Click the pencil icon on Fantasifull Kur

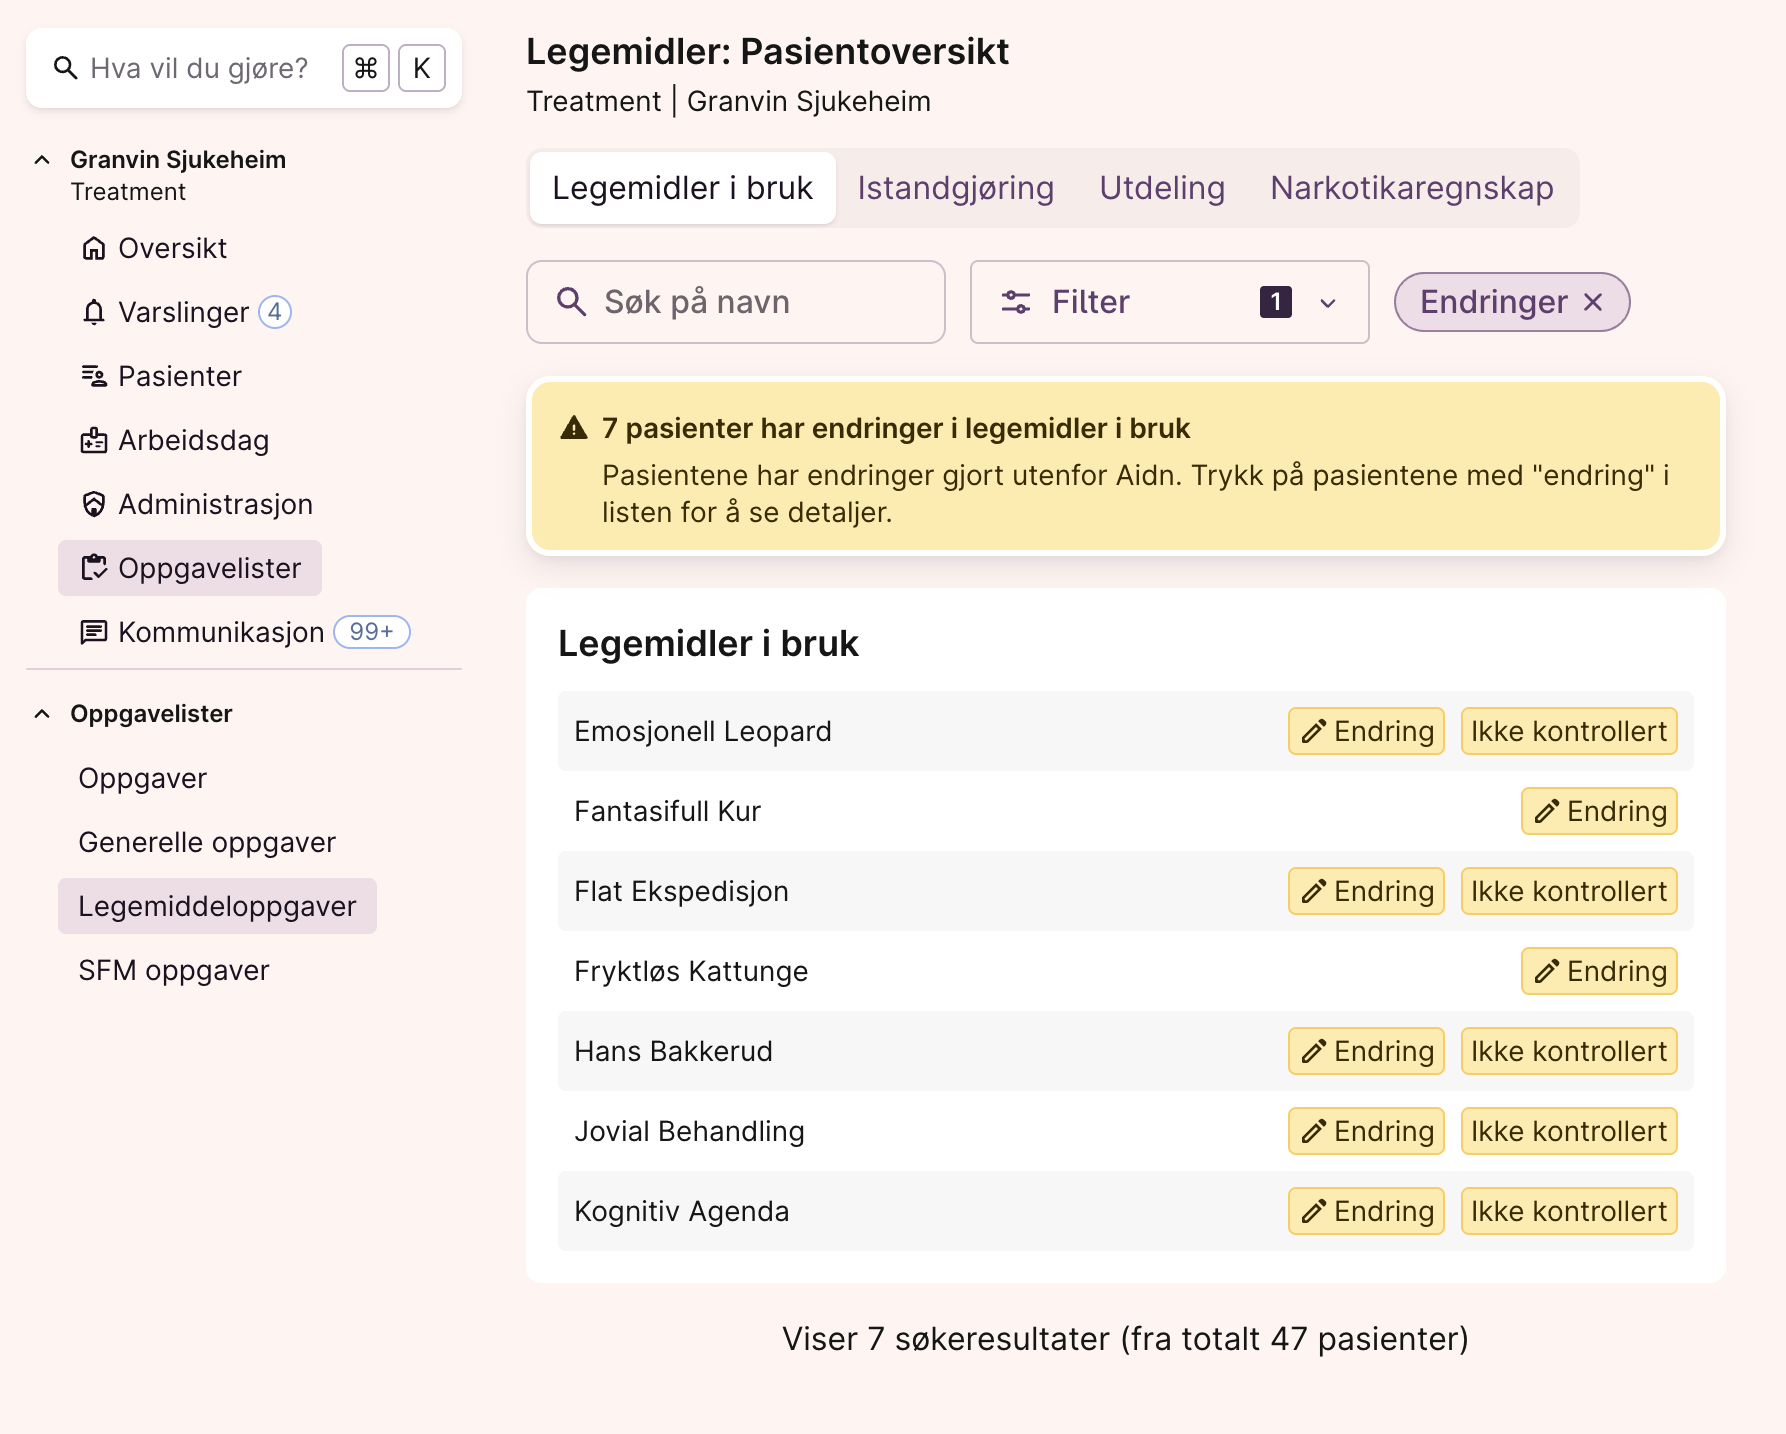coord(1546,811)
